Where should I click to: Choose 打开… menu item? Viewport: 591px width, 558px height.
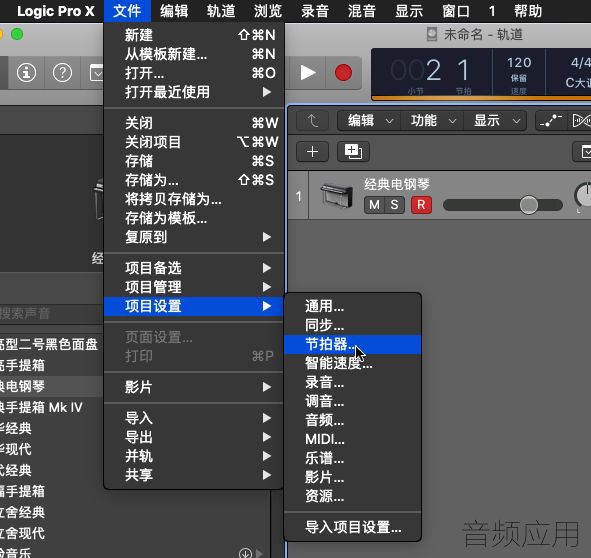(194, 73)
